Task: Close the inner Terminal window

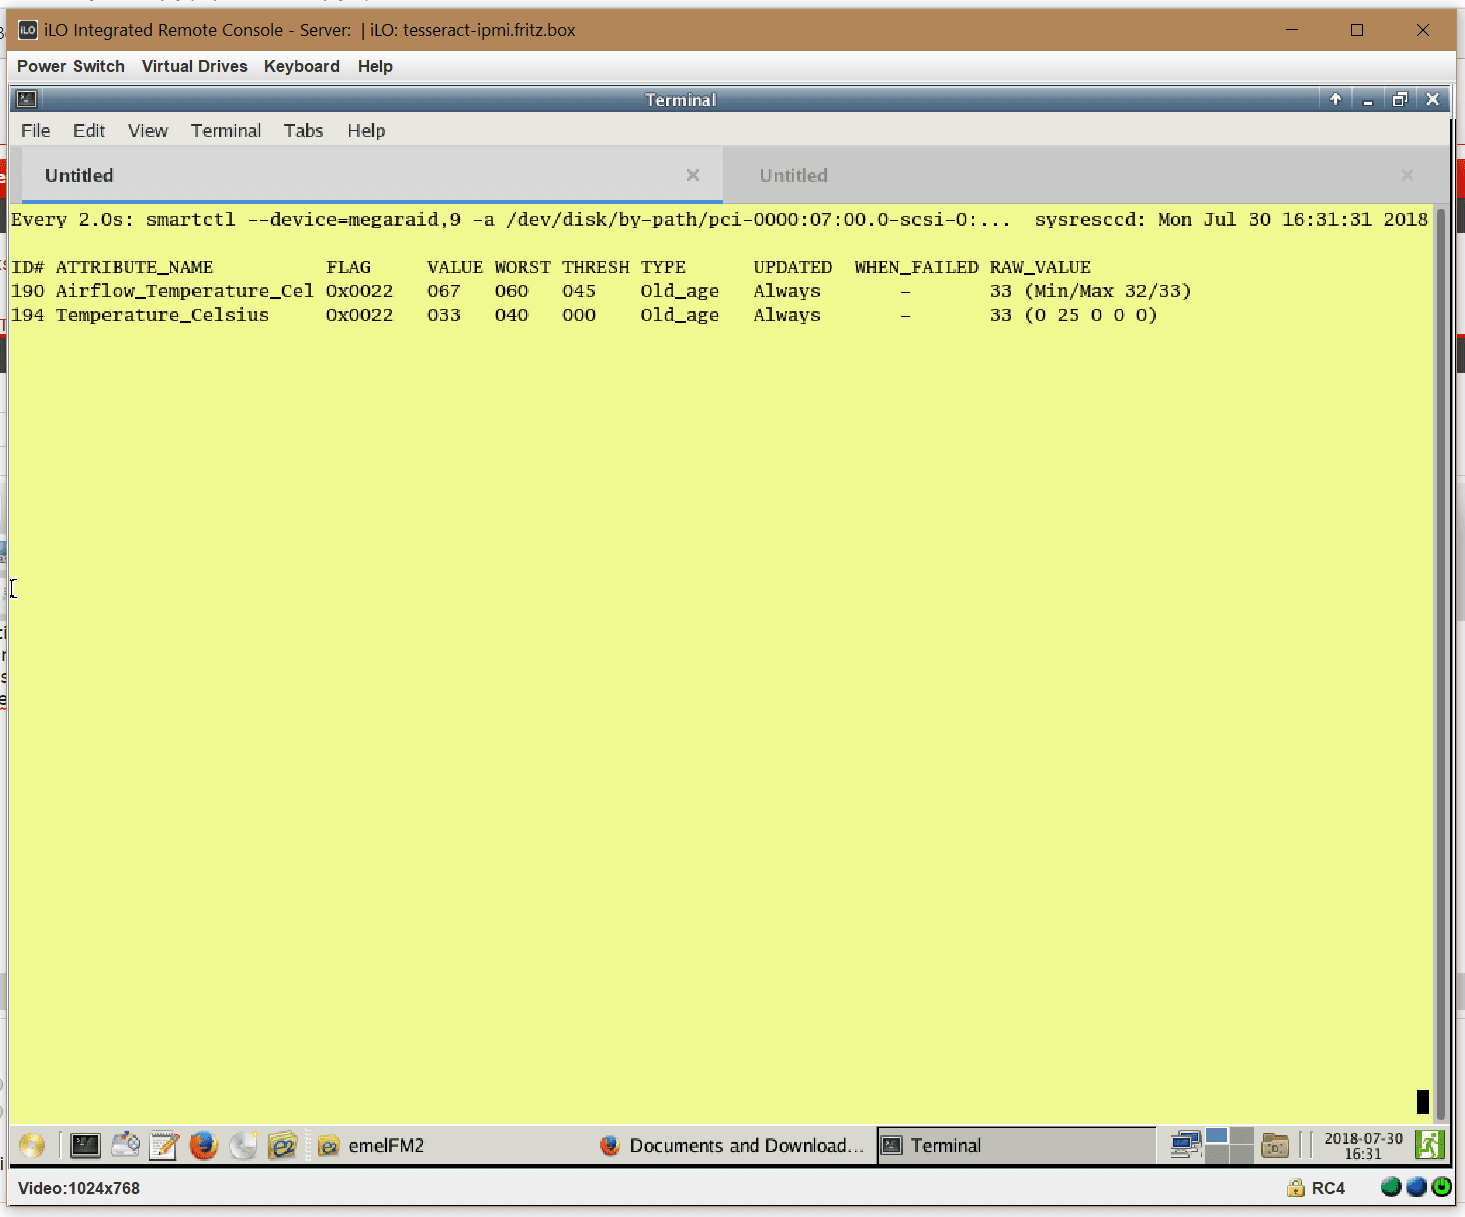Action: point(1432,99)
